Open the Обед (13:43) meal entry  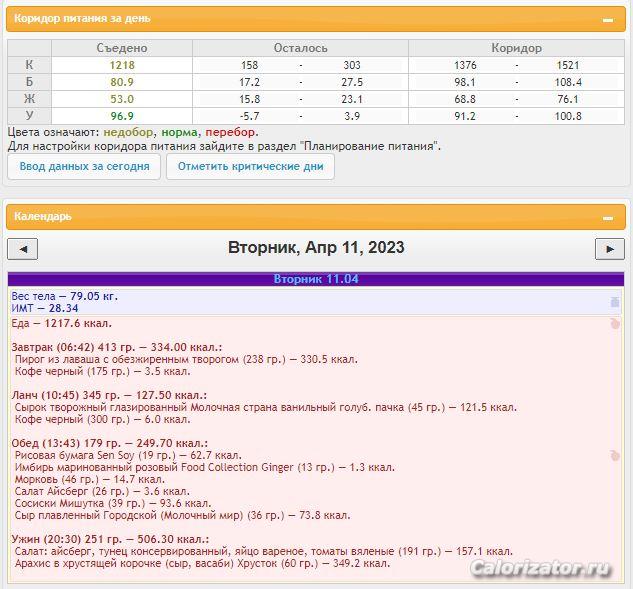[x=110, y=443]
